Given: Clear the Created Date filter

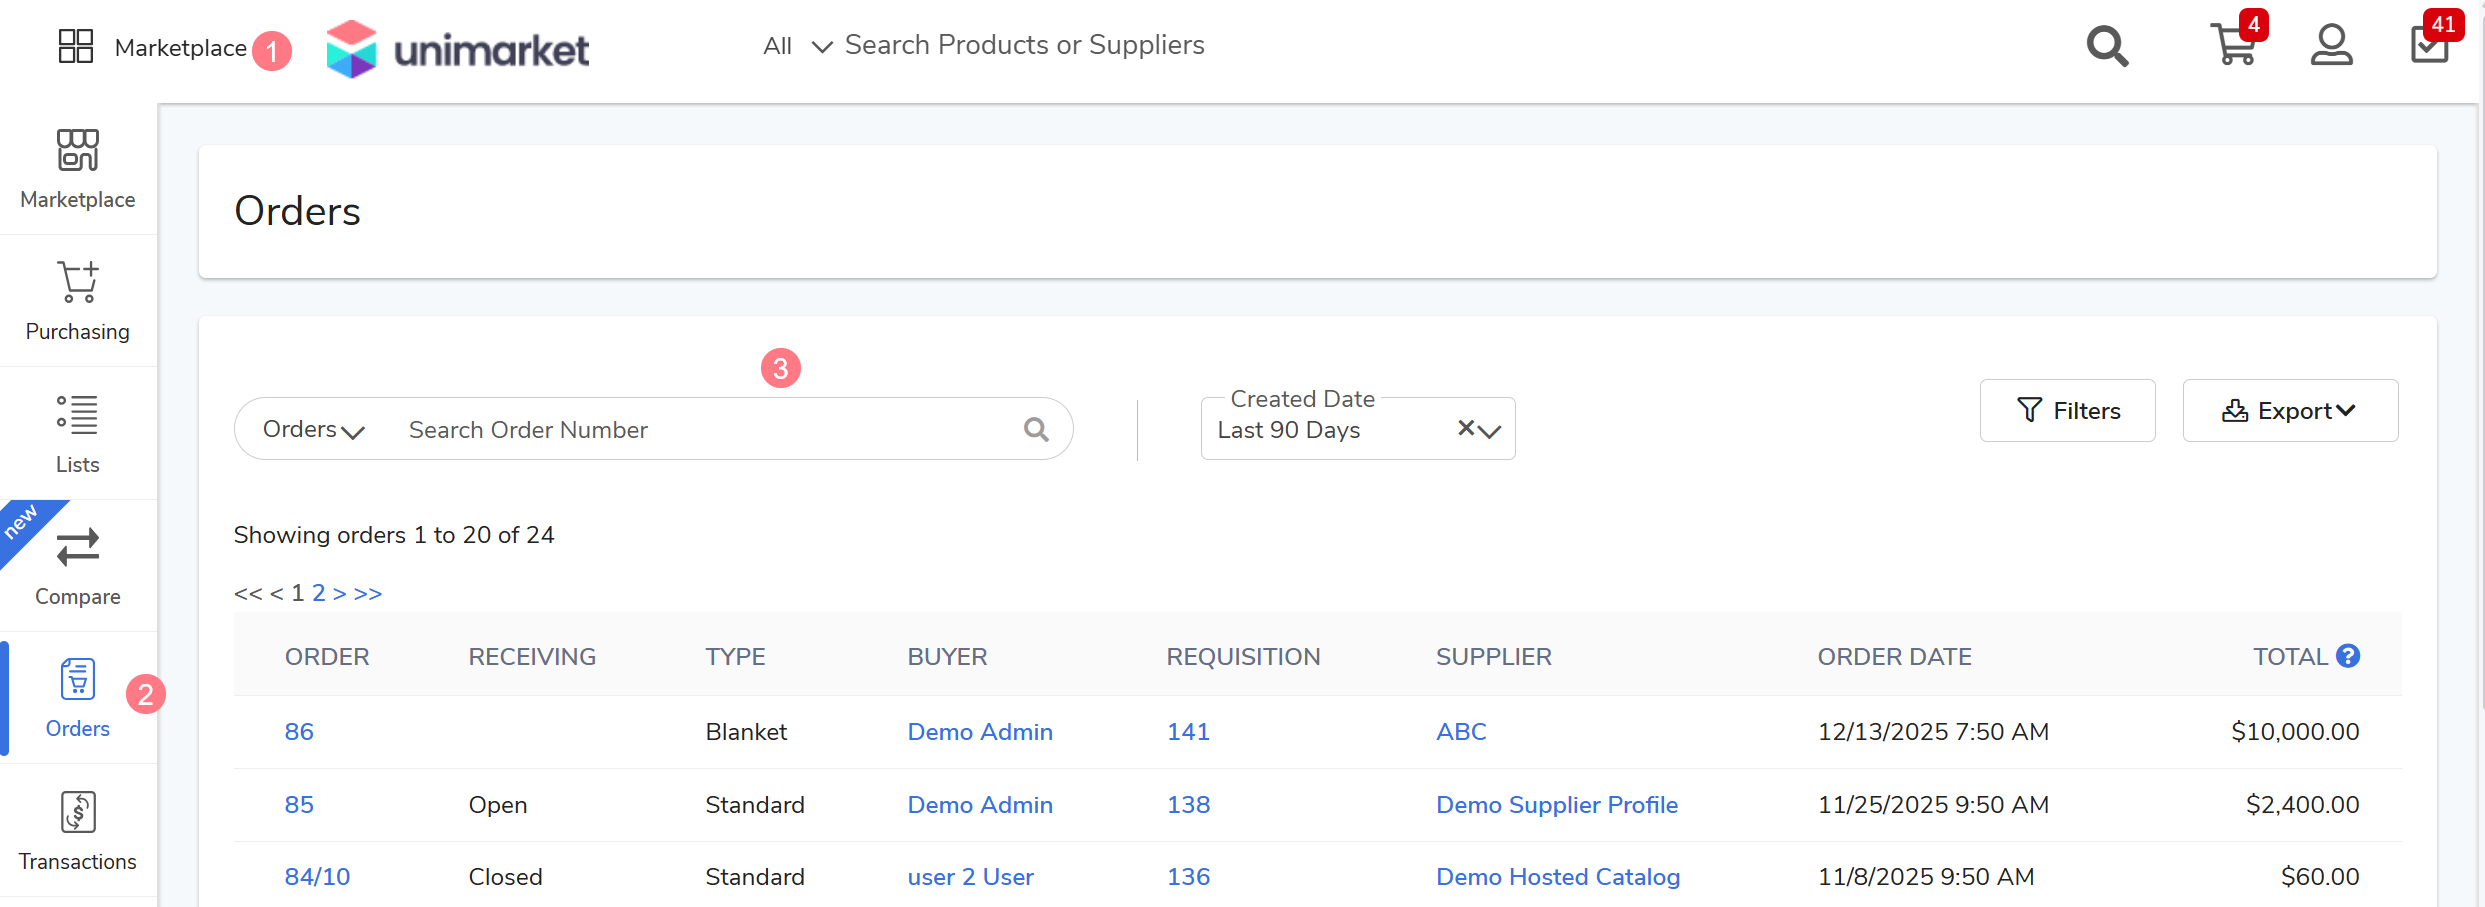Looking at the screenshot, I should click(x=1466, y=428).
